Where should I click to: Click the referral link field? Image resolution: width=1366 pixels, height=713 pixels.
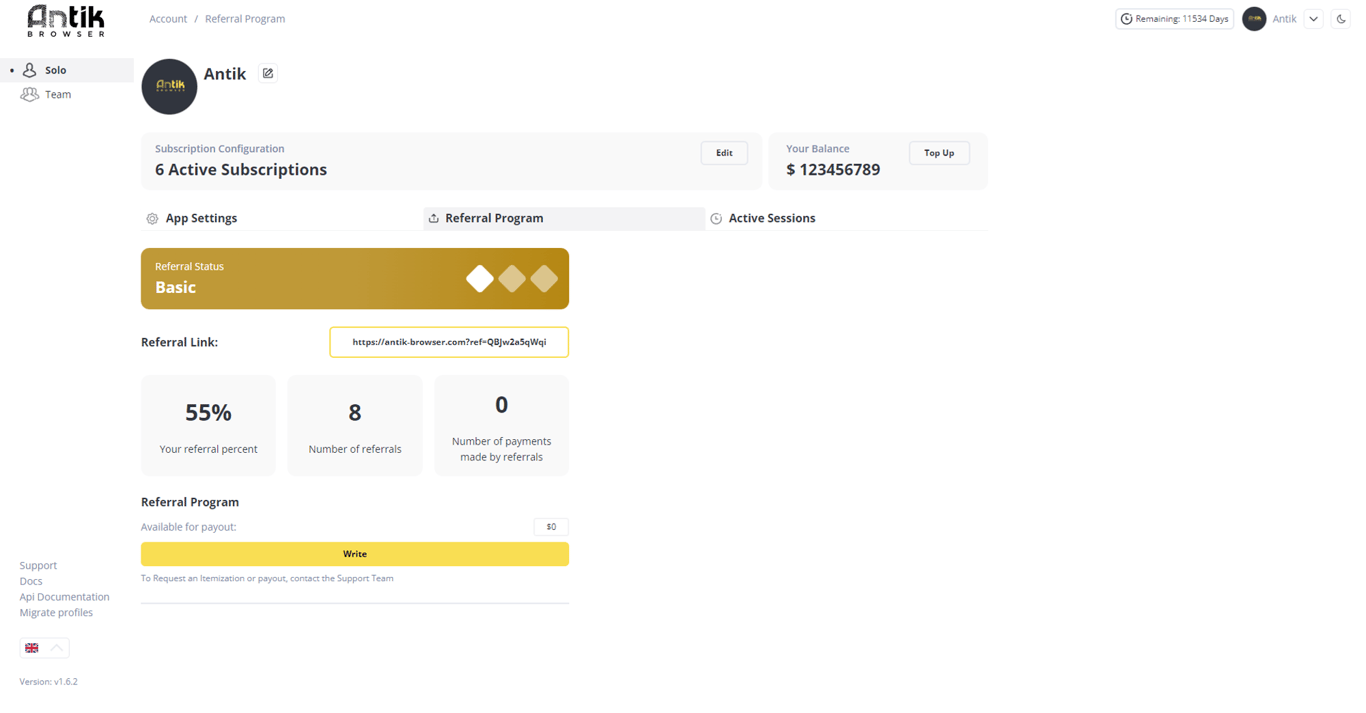click(449, 342)
